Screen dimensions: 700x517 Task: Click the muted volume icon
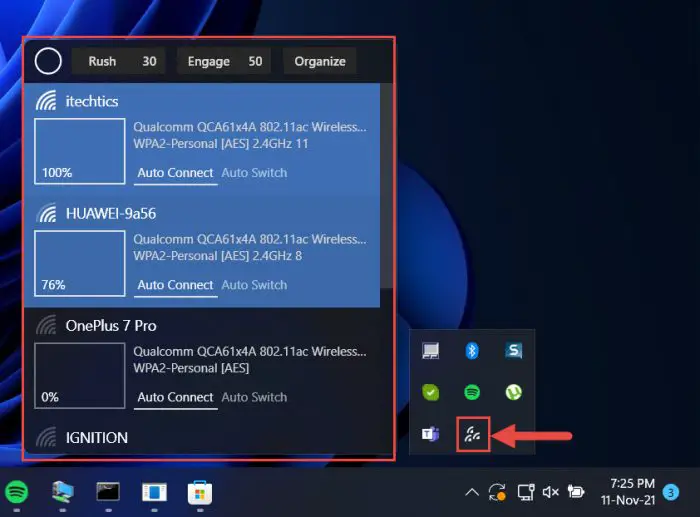(x=550, y=492)
